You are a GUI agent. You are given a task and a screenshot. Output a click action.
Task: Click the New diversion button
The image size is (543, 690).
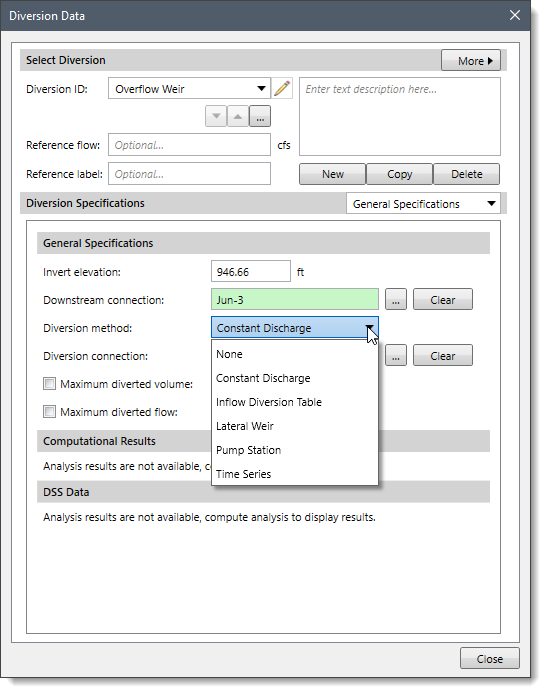tap(332, 174)
